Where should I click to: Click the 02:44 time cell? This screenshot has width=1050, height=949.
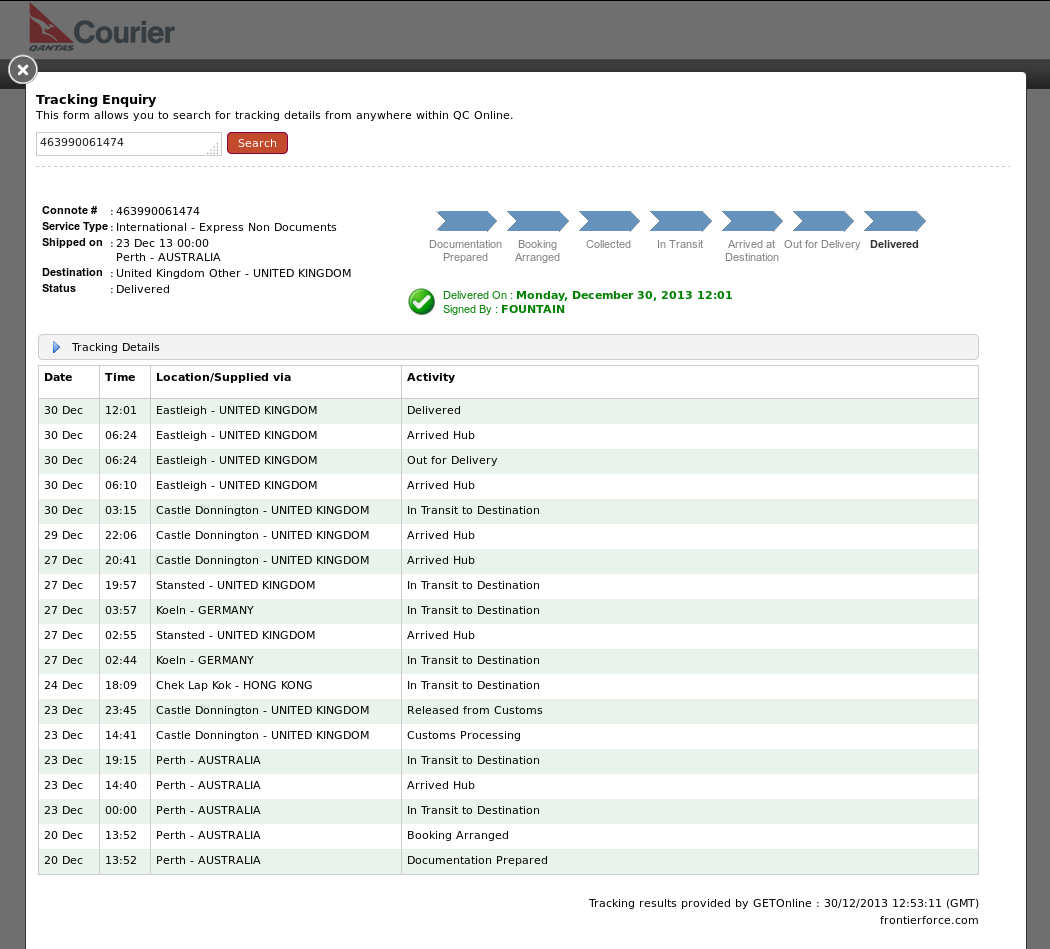tap(121, 660)
